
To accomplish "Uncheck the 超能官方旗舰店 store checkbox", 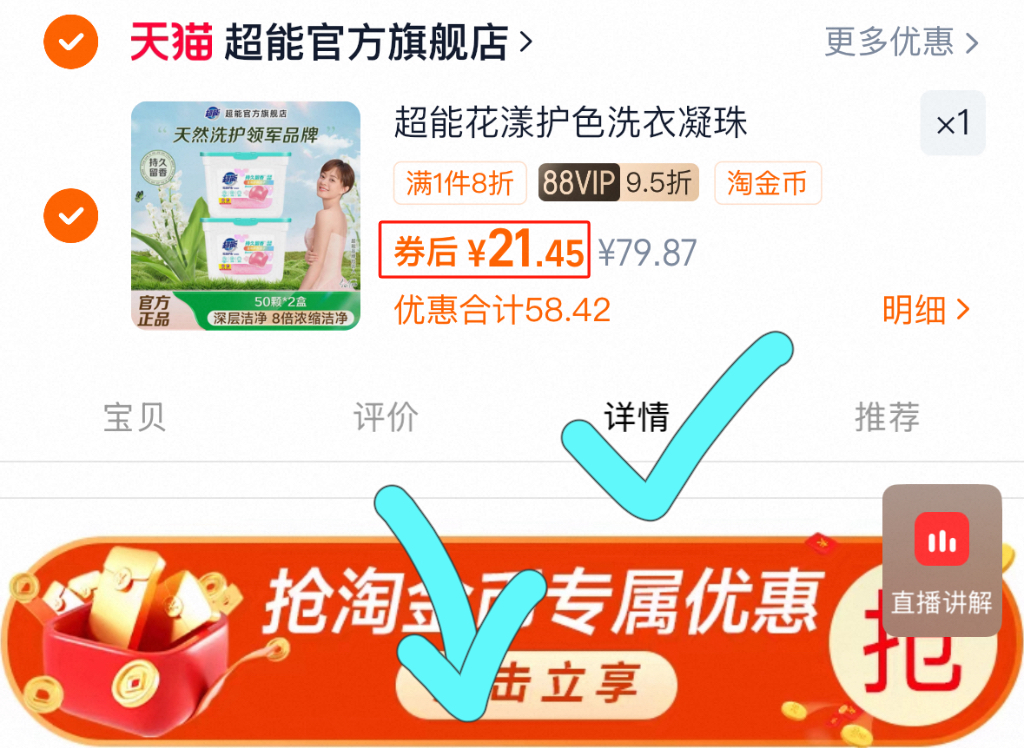I will 71,42.
